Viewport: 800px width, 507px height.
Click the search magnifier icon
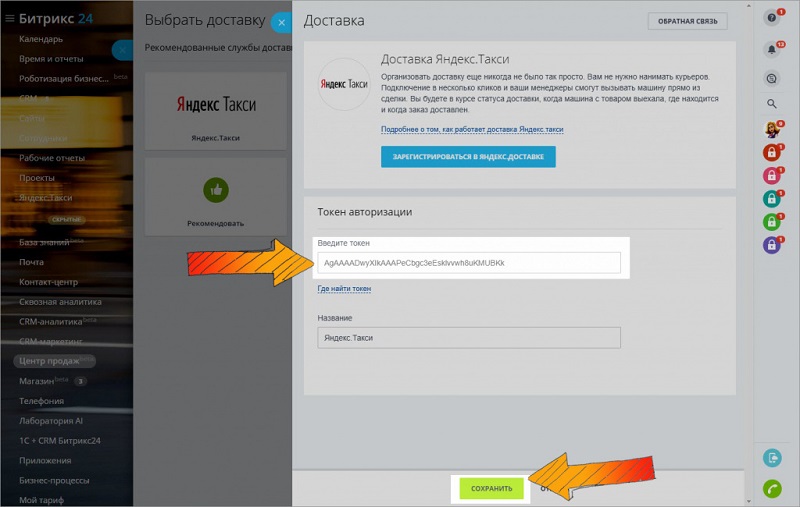[772, 104]
